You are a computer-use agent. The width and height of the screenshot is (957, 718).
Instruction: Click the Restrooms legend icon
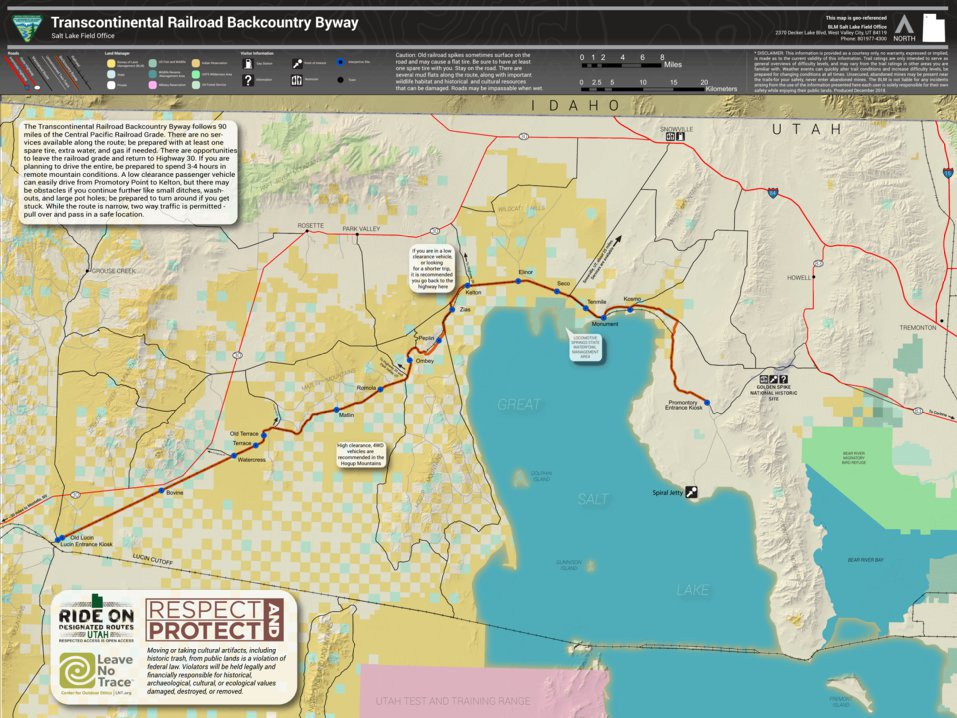297,80
